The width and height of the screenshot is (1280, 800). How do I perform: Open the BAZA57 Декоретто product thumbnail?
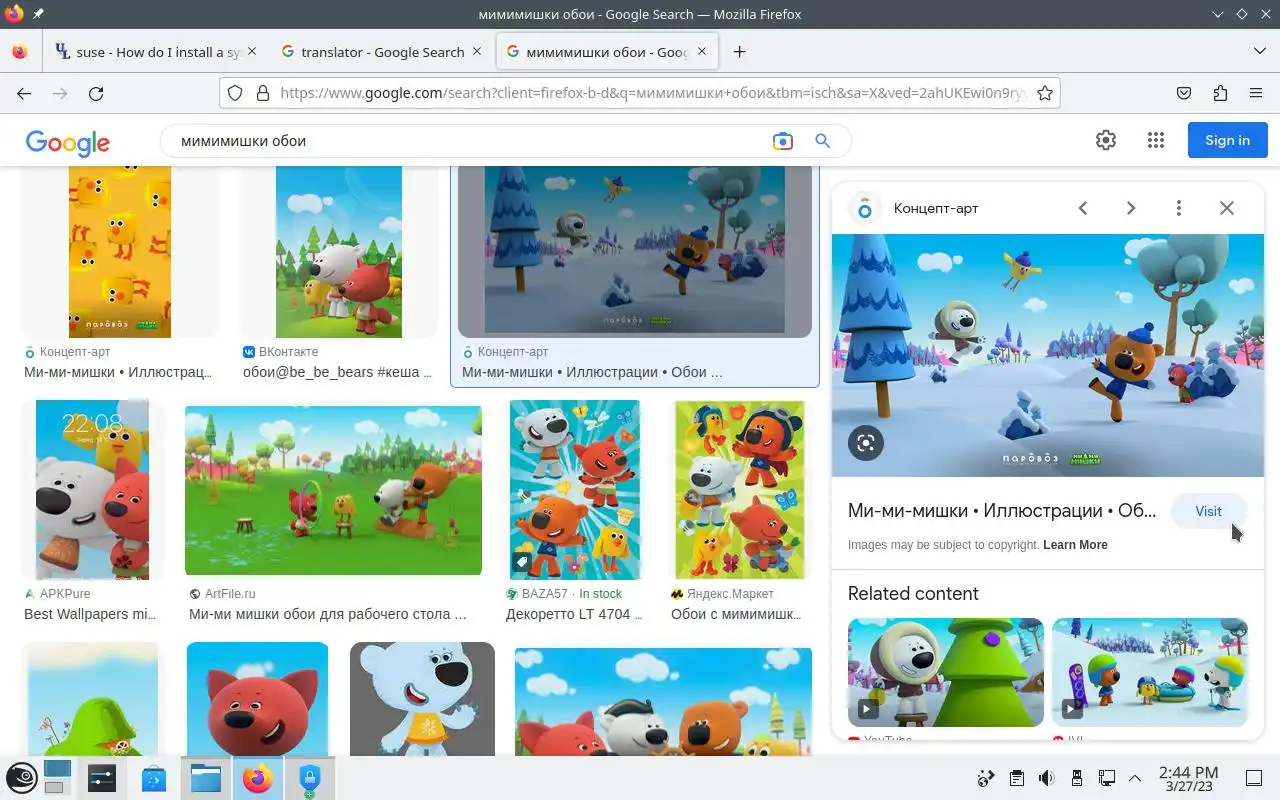(575, 490)
